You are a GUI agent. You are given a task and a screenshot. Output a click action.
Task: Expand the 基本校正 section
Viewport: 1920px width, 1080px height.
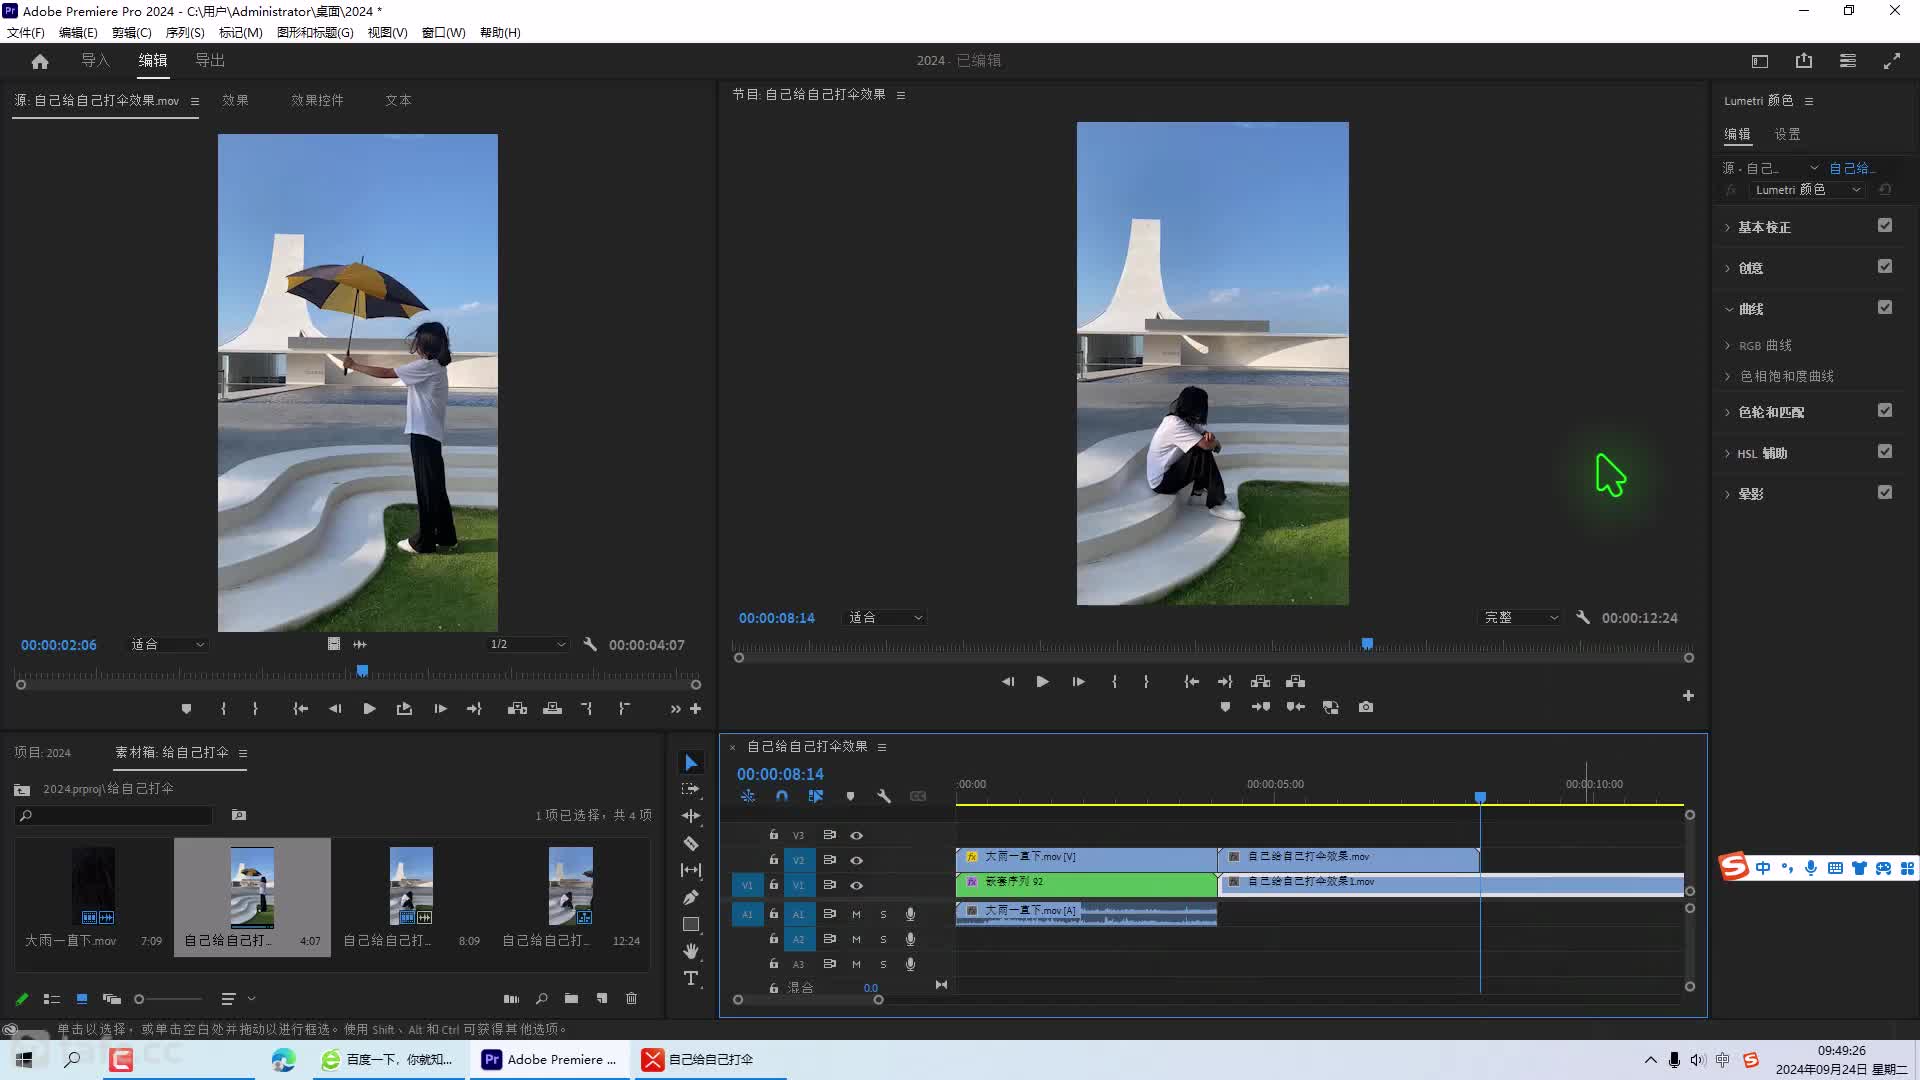tap(1727, 228)
